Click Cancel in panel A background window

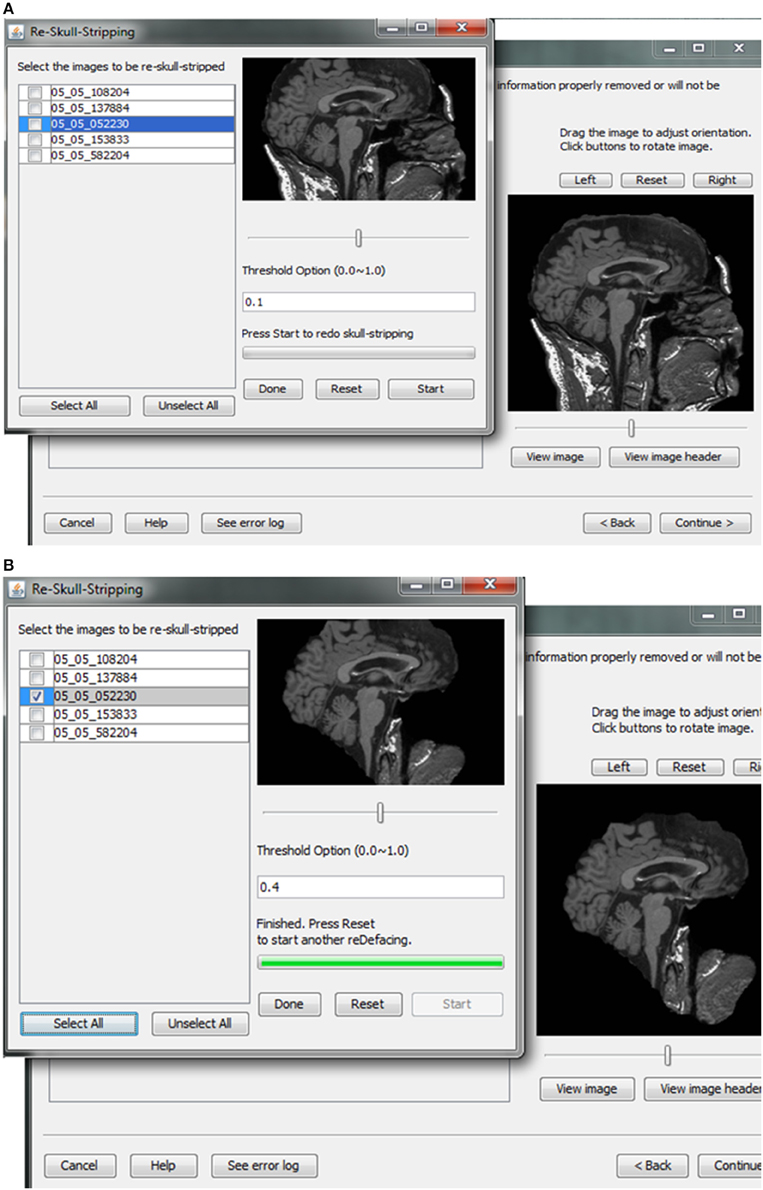point(77,523)
